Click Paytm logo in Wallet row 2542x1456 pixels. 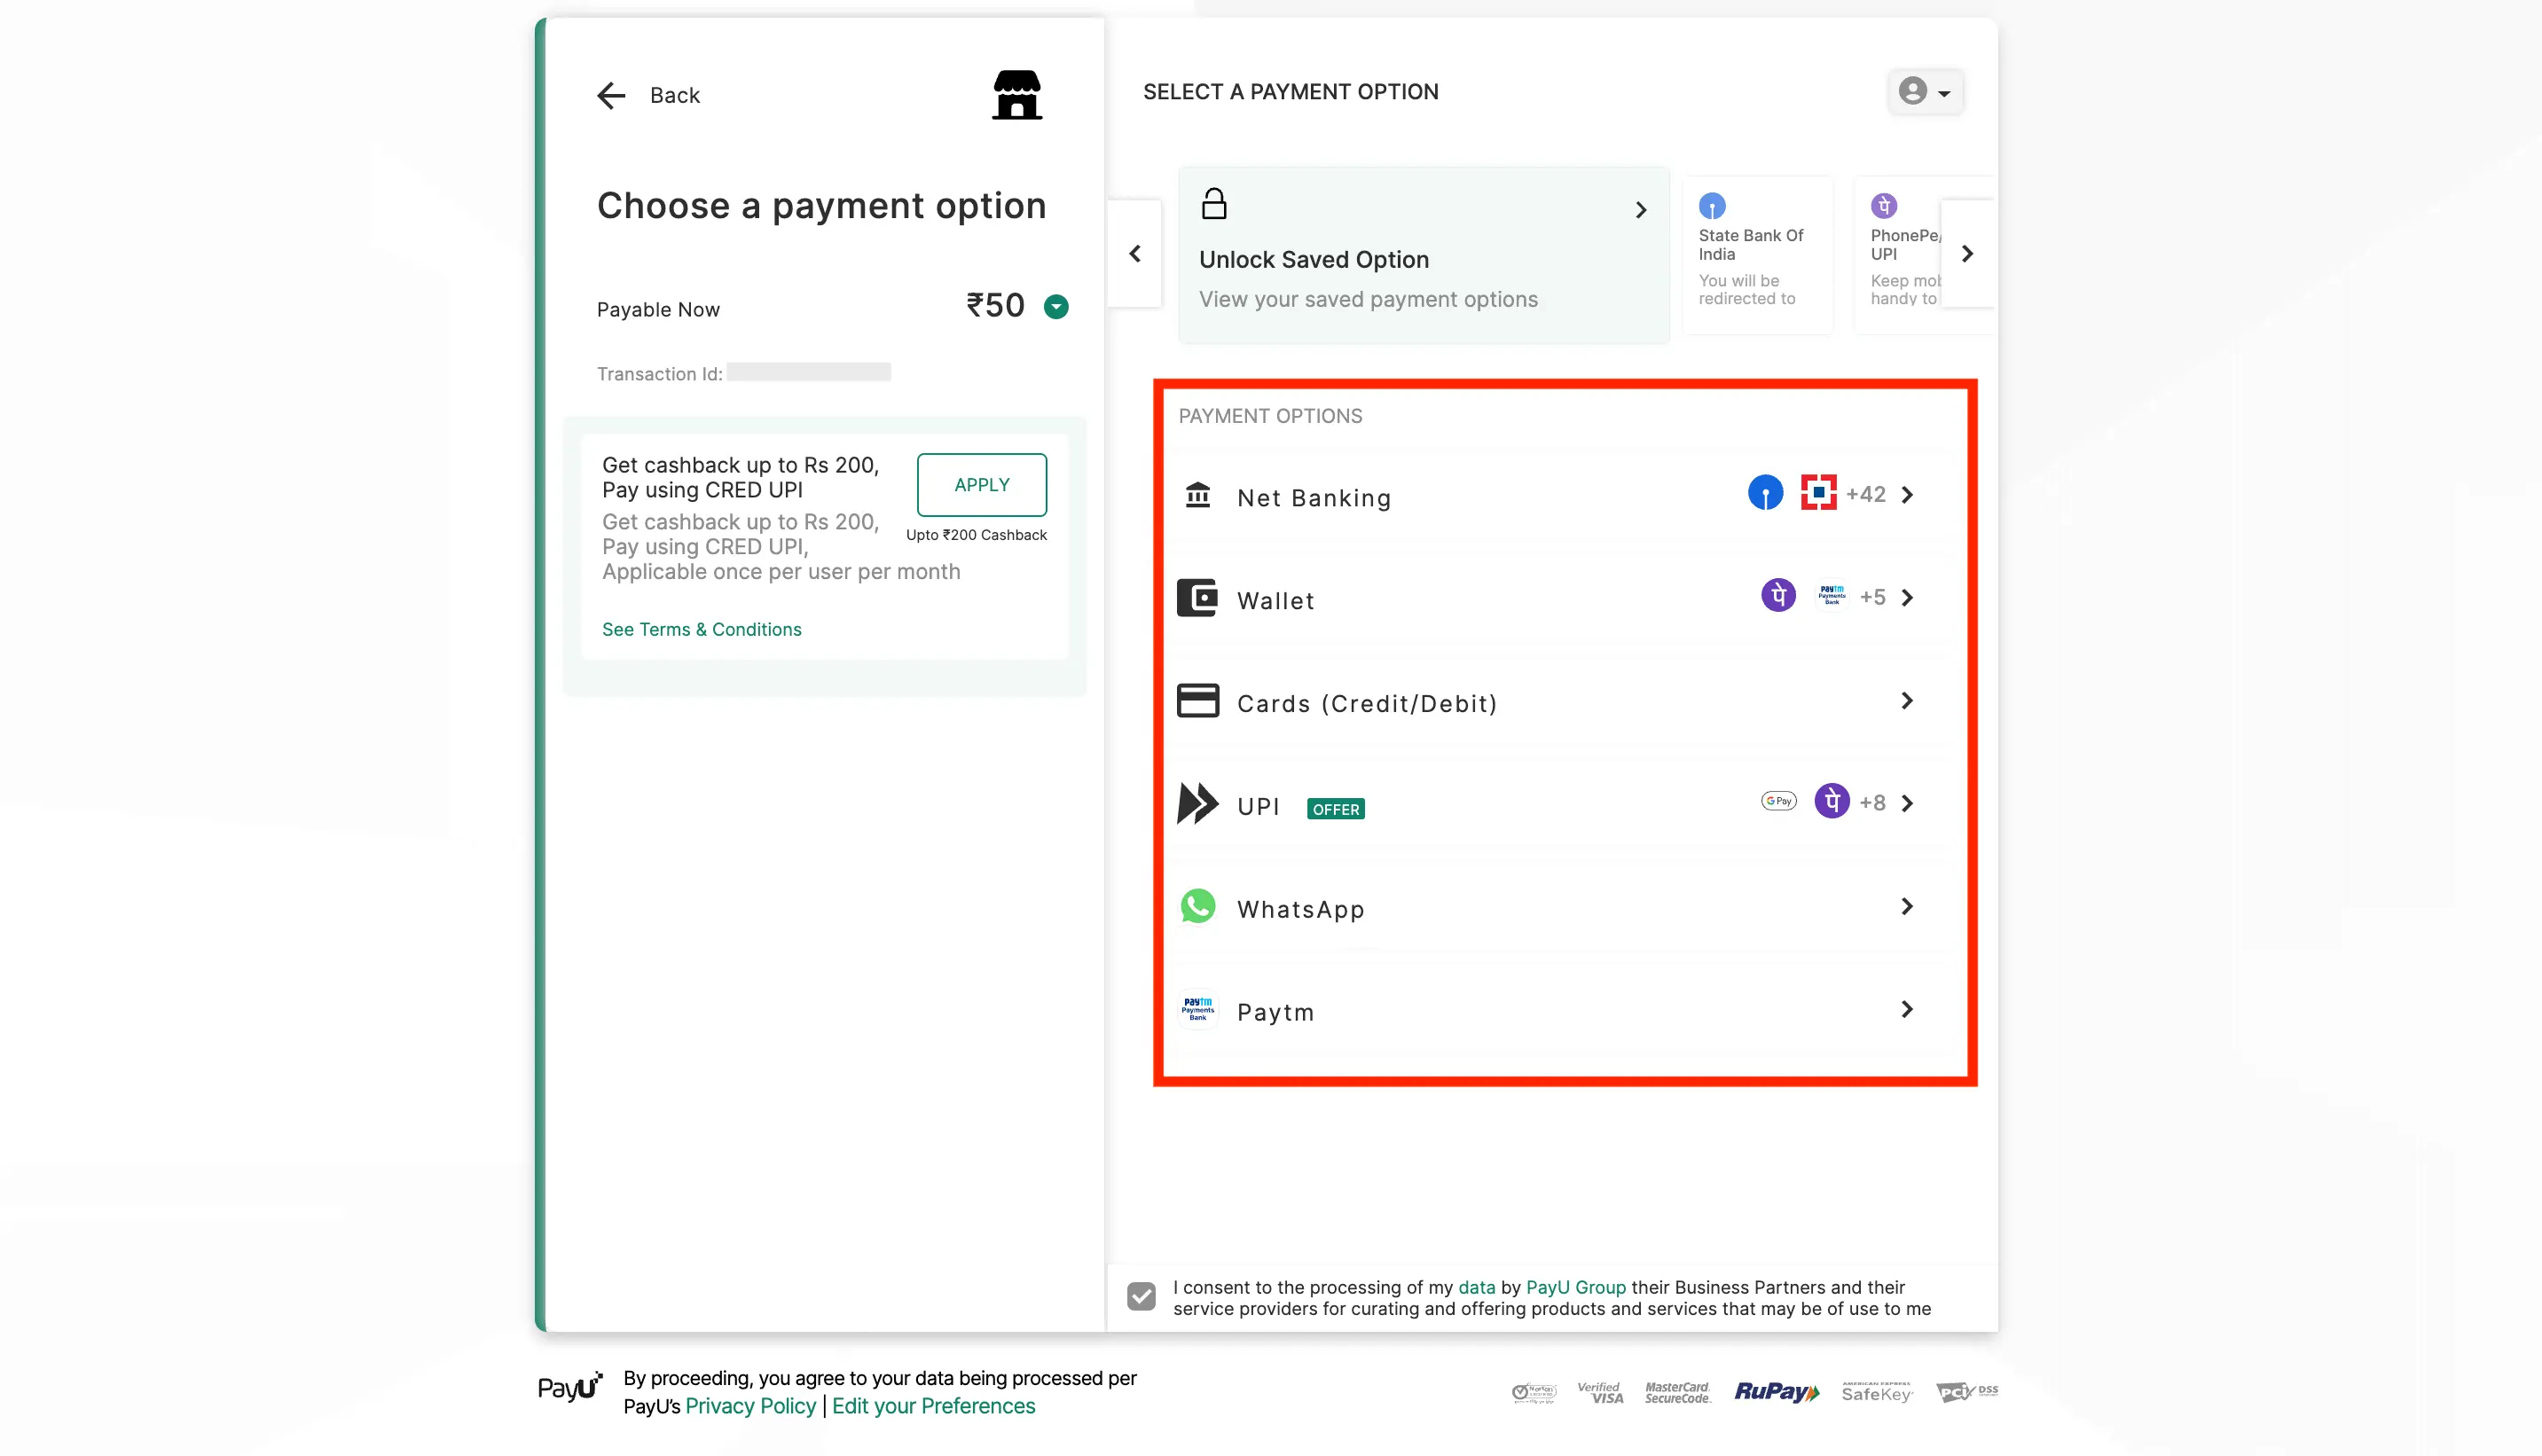tap(1831, 596)
